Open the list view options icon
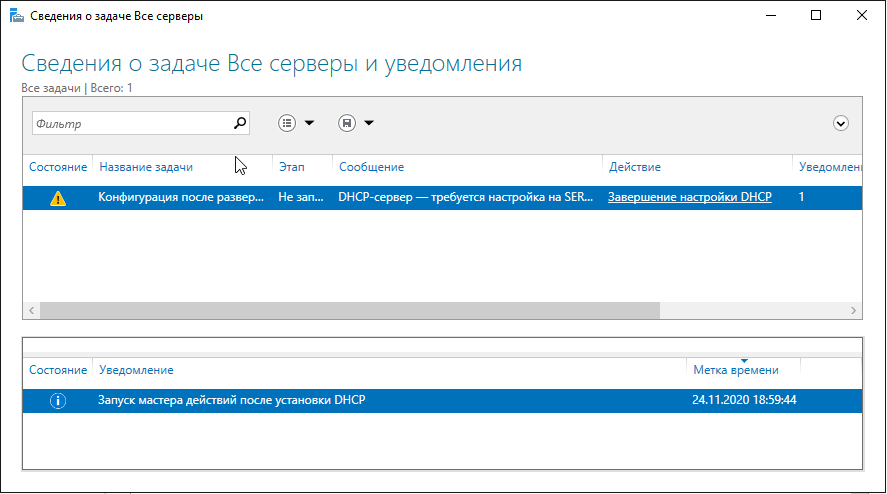The image size is (887, 494). [287, 123]
